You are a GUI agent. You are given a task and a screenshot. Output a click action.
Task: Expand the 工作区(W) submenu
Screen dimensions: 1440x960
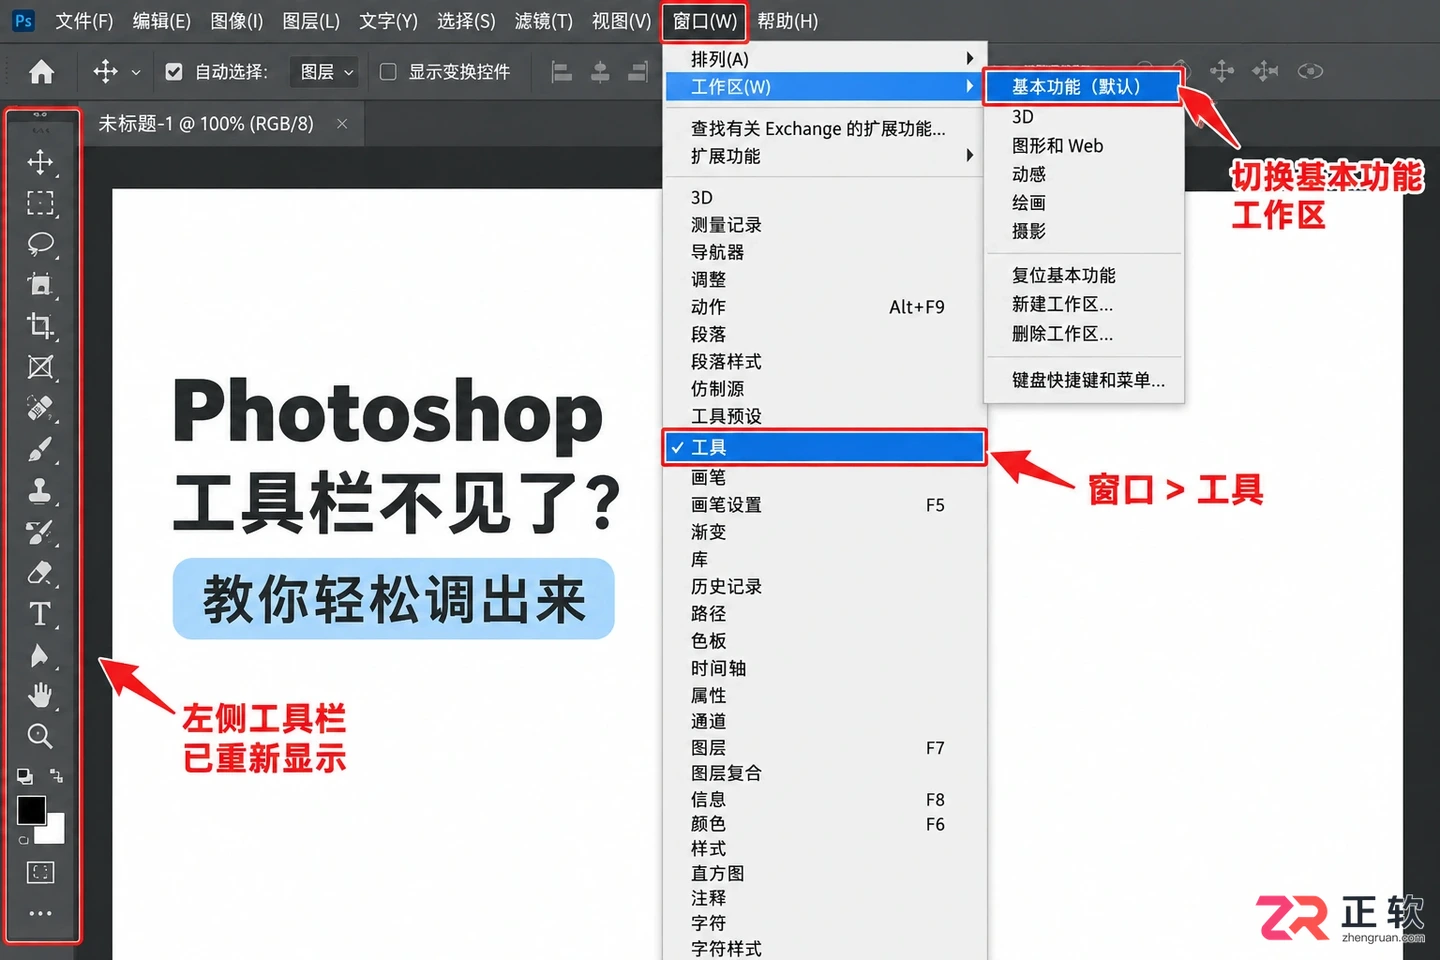click(x=826, y=87)
